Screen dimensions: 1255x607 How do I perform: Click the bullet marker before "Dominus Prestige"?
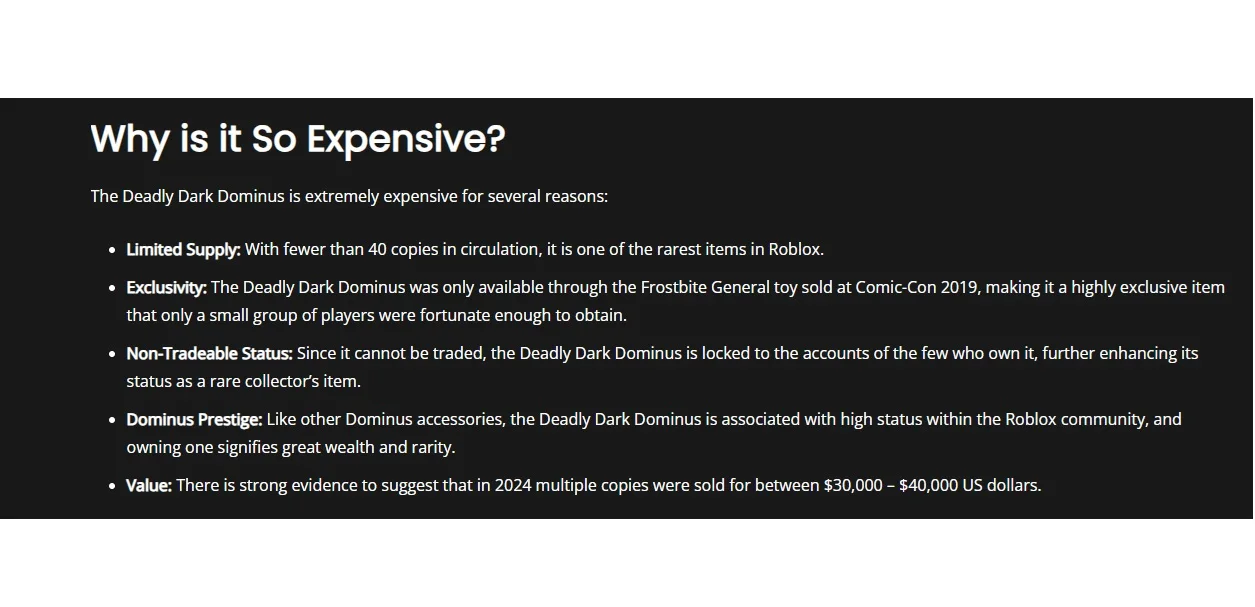click(x=112, y=420)
